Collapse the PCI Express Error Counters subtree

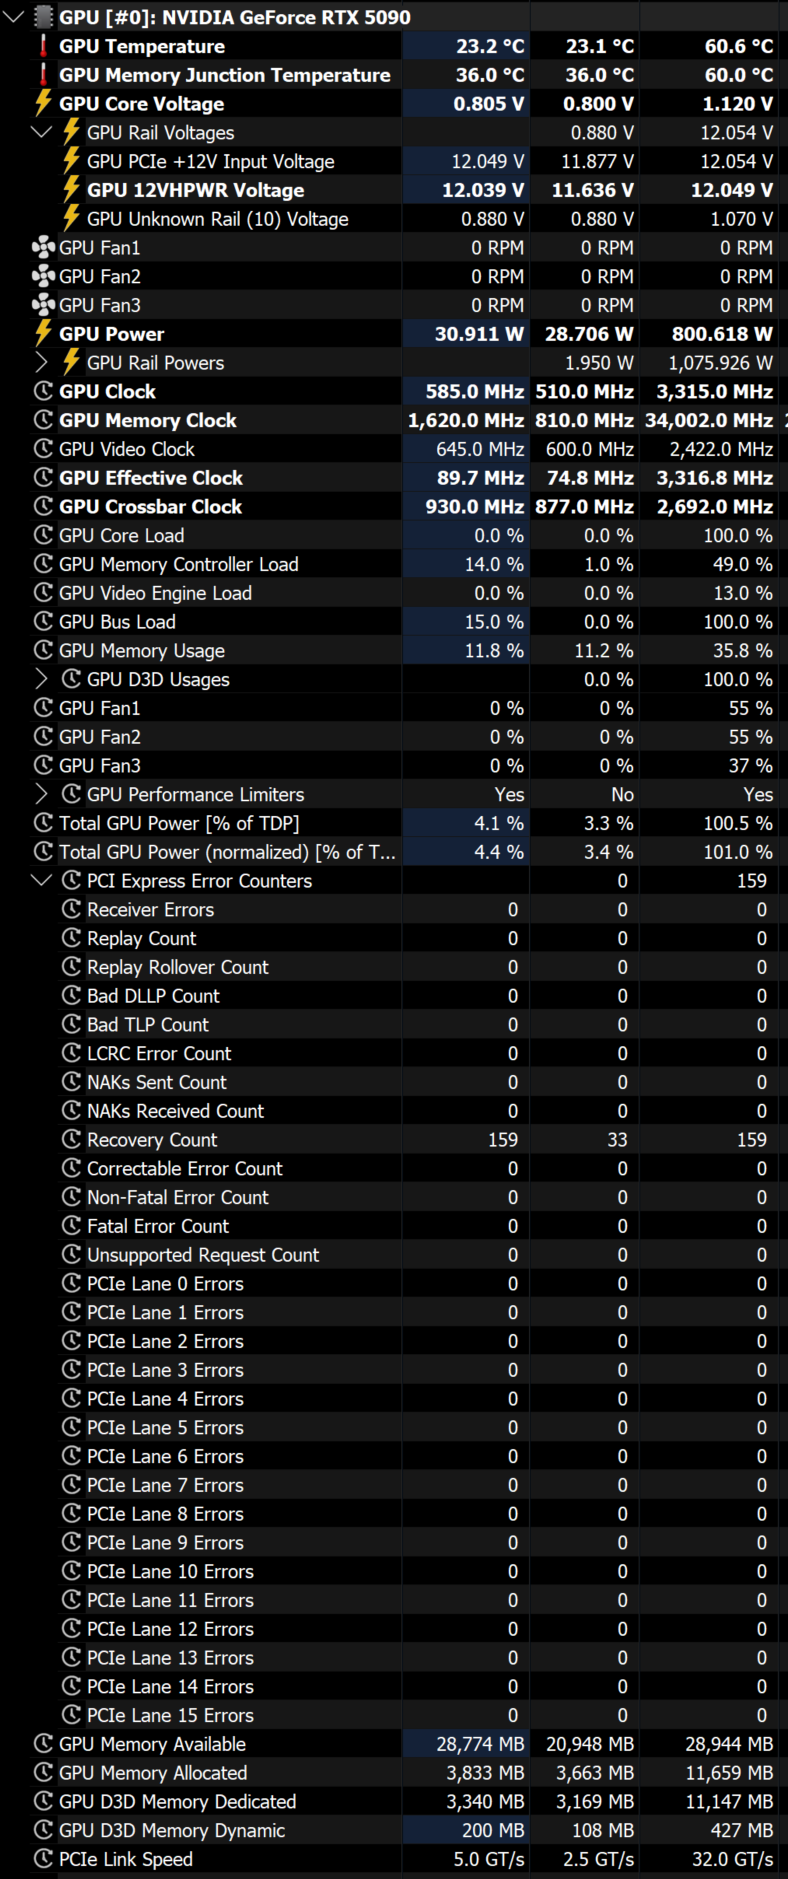42,880
